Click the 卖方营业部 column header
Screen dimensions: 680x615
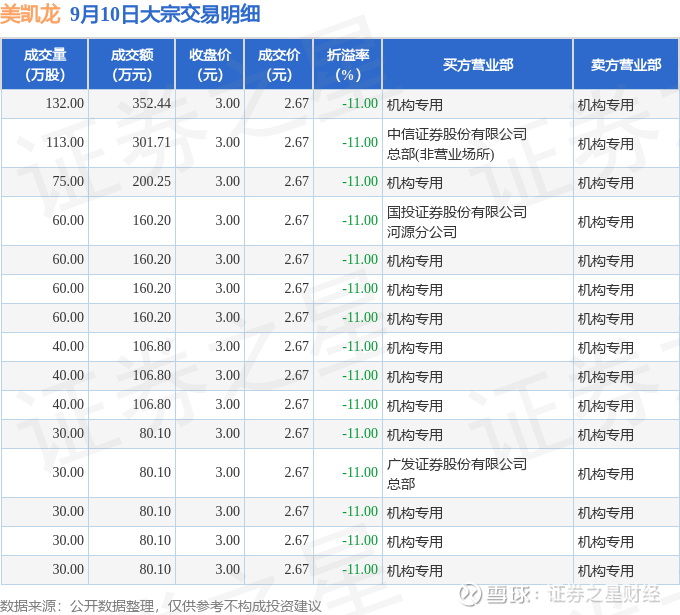pos(626,64)
